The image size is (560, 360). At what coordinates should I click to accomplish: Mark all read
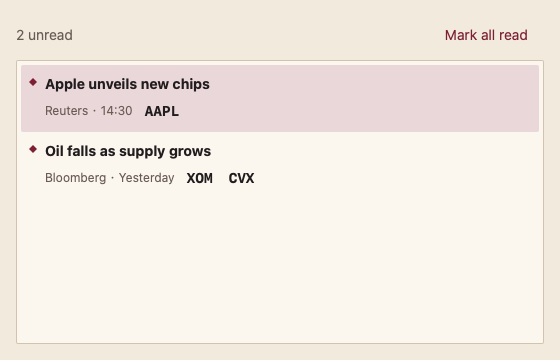486,35
